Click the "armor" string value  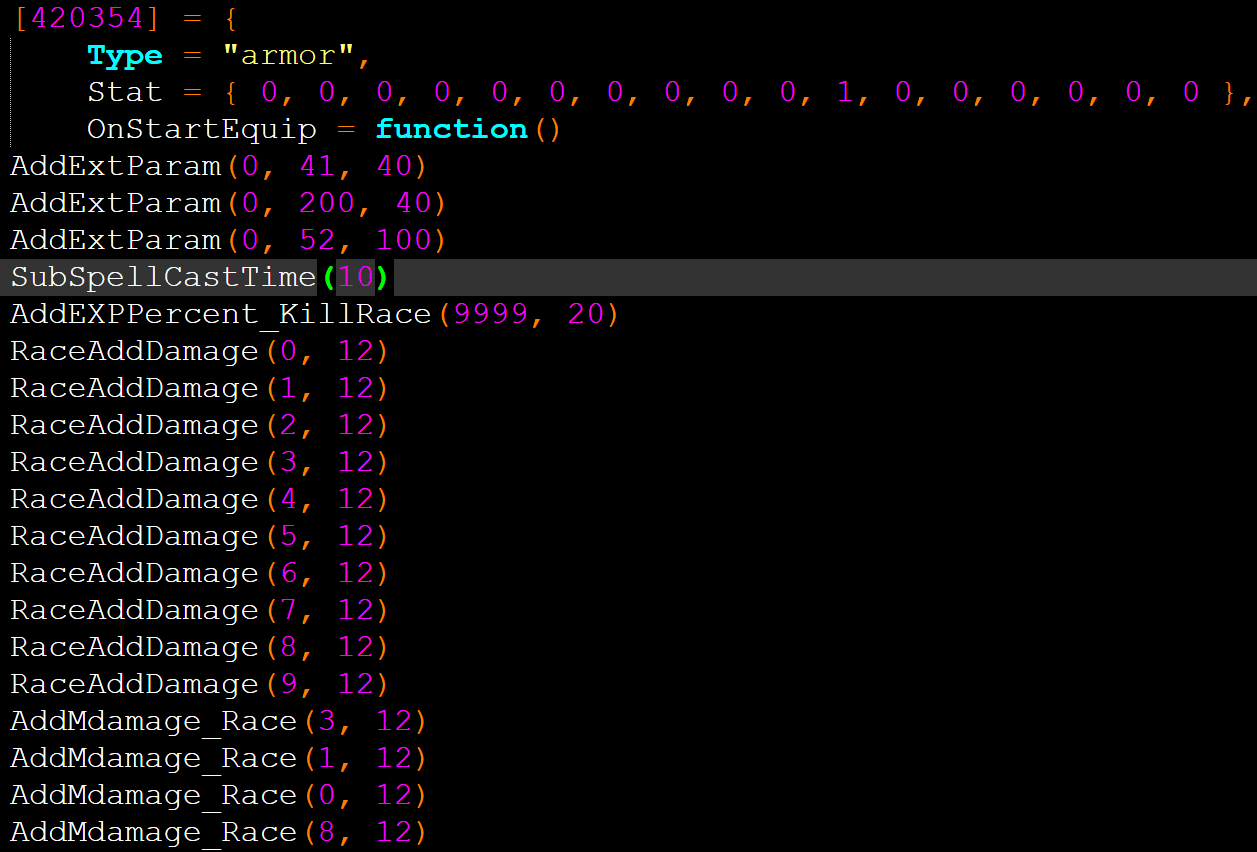point(287,55)
